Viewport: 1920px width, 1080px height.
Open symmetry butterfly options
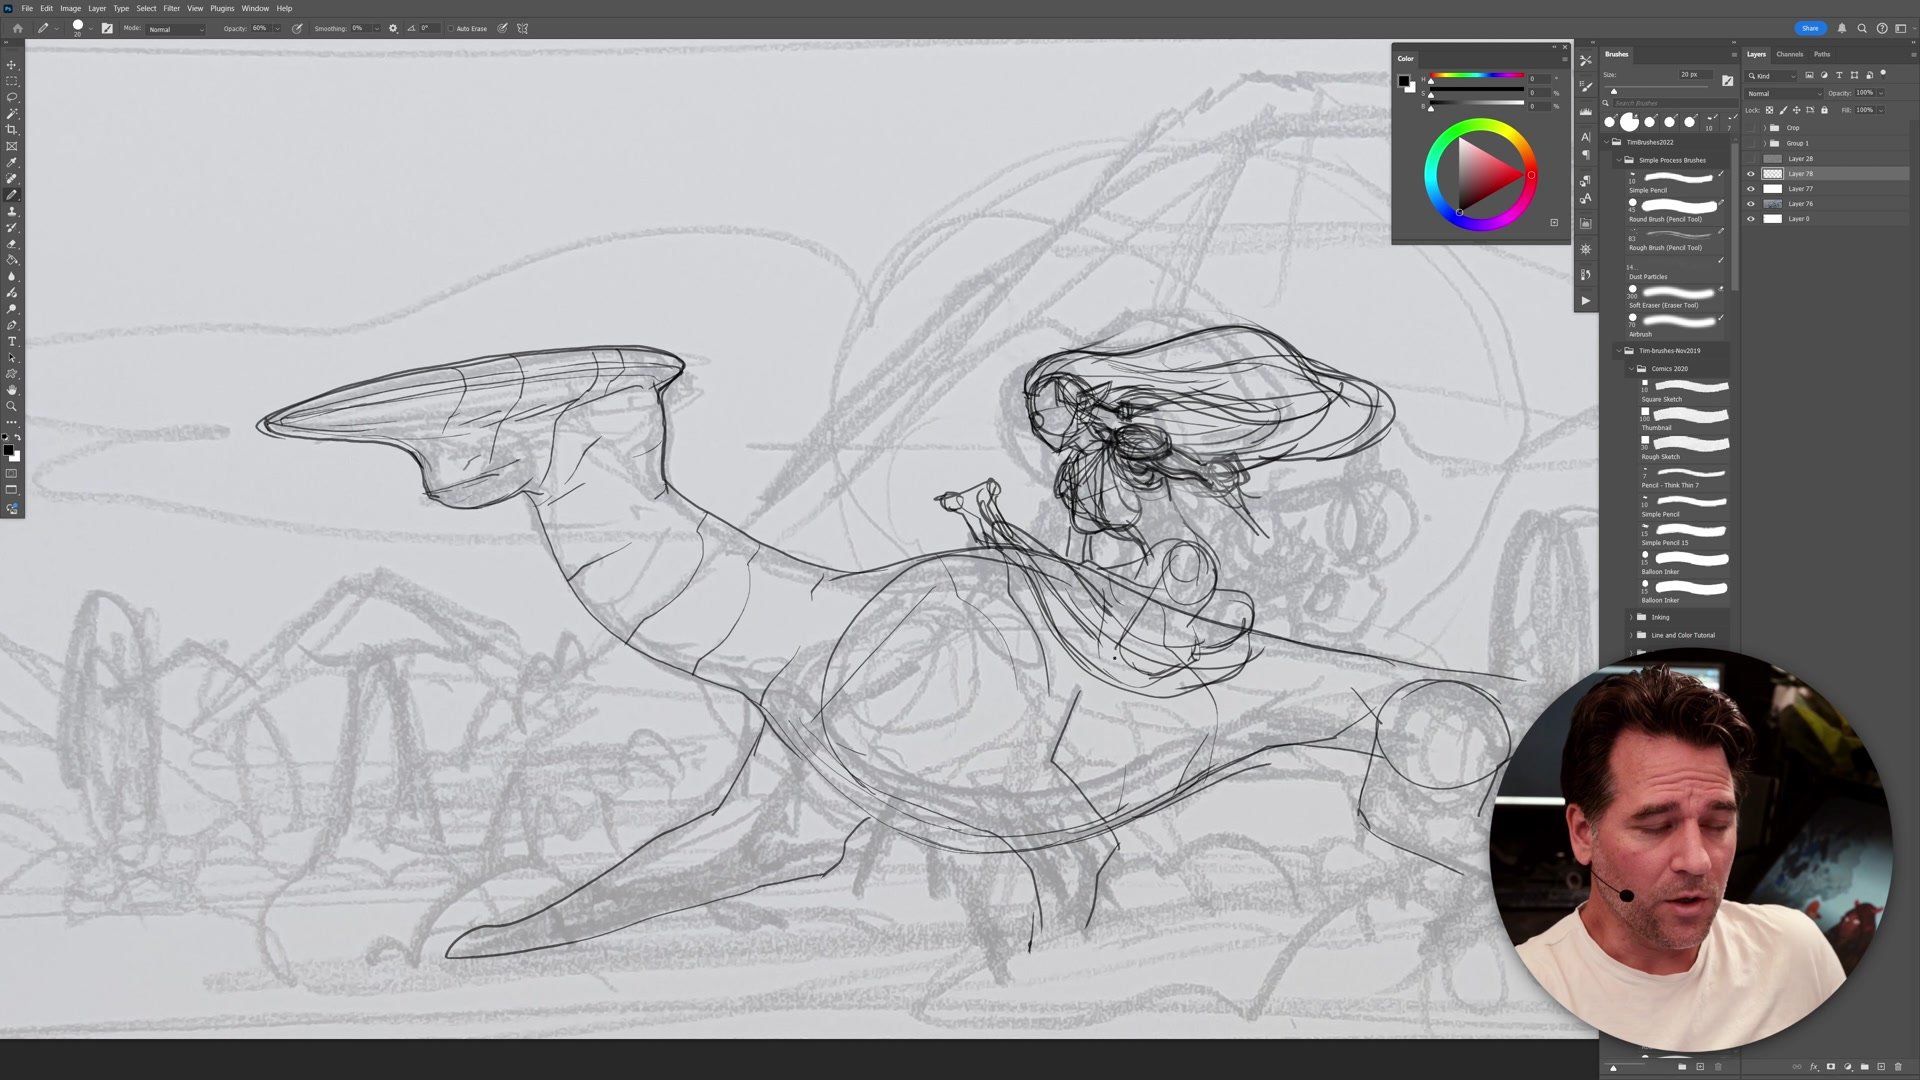click(x=522, y=29)
